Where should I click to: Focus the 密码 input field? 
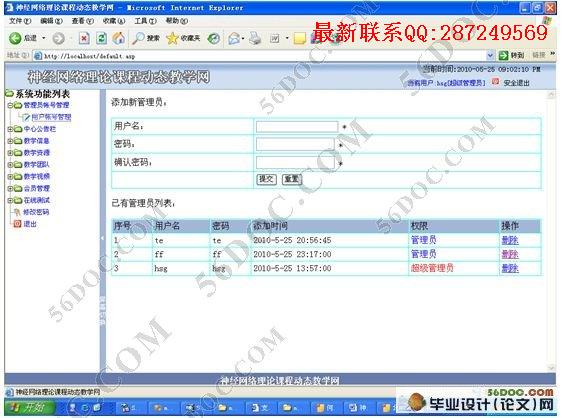295,144
